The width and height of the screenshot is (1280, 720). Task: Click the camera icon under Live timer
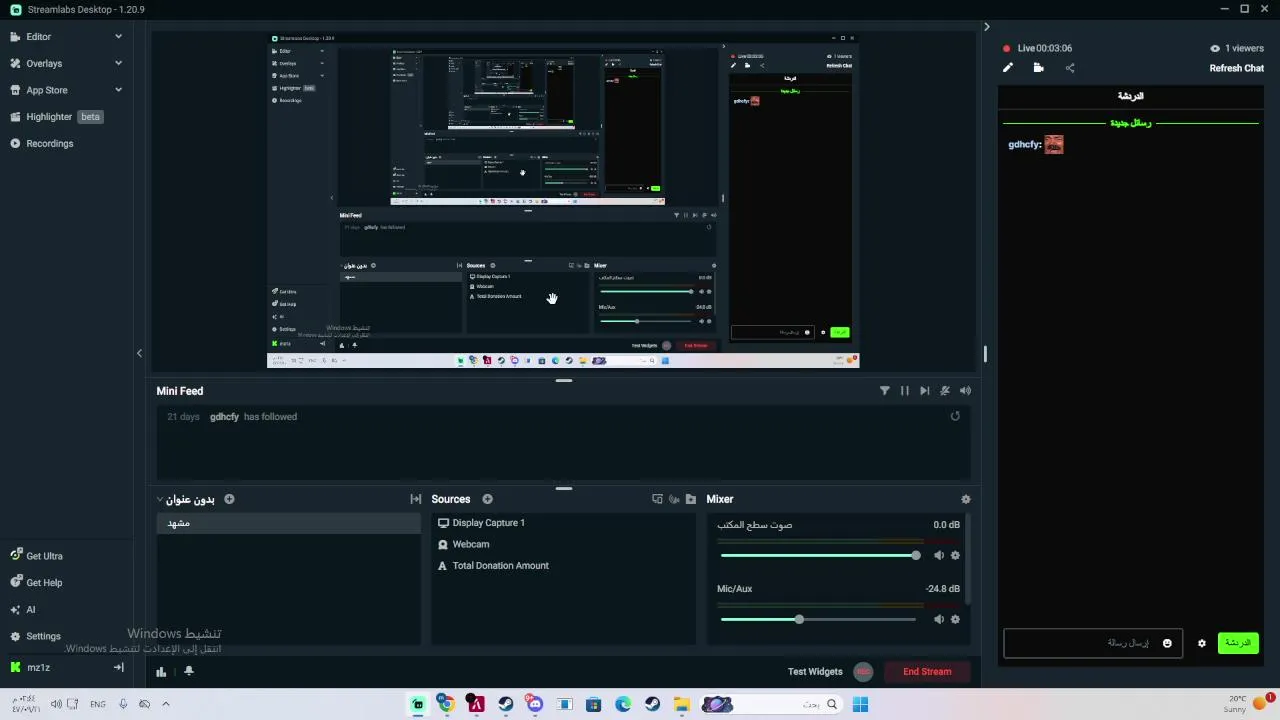coord(1038,68)
